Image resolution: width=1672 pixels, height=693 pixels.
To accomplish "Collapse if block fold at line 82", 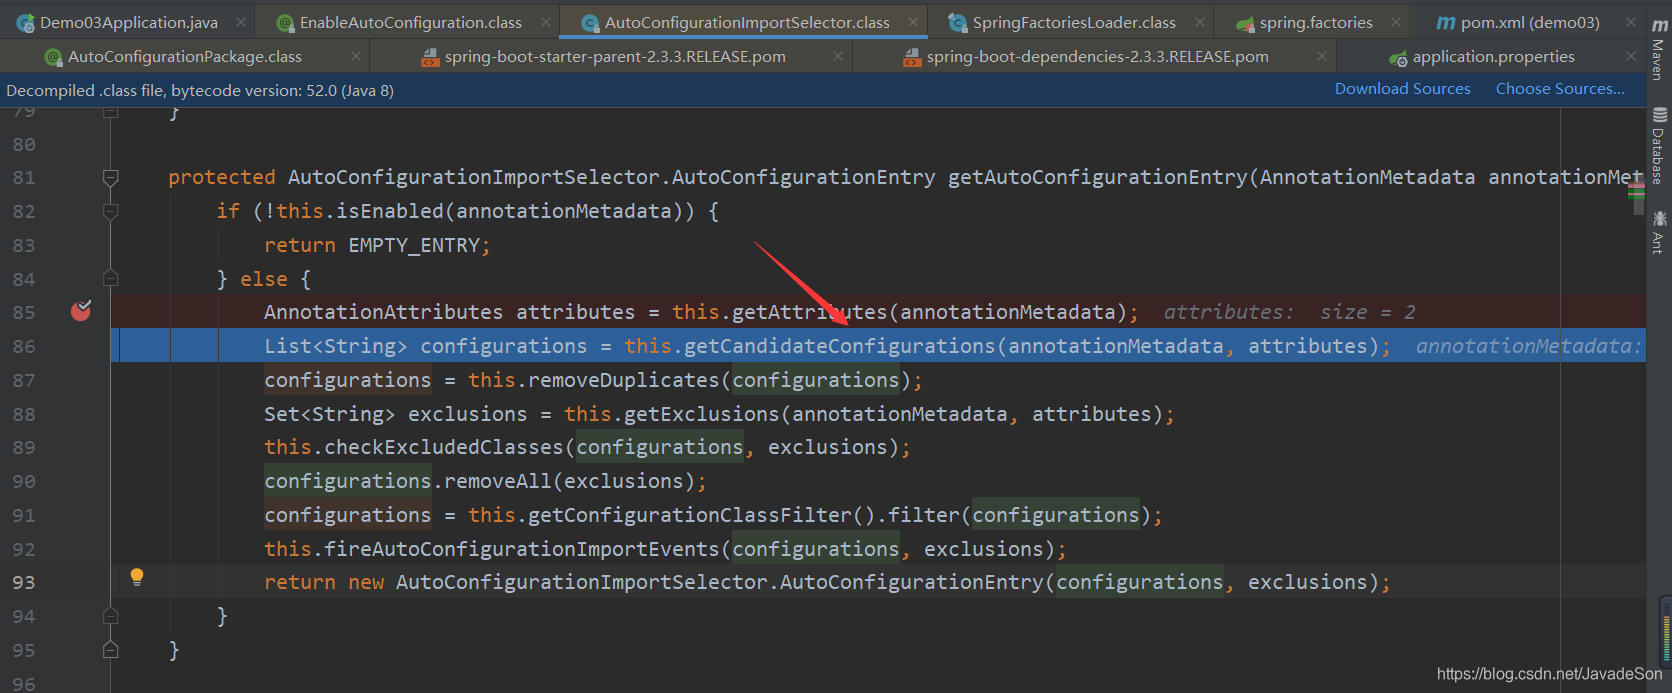I will coord(111,212).
